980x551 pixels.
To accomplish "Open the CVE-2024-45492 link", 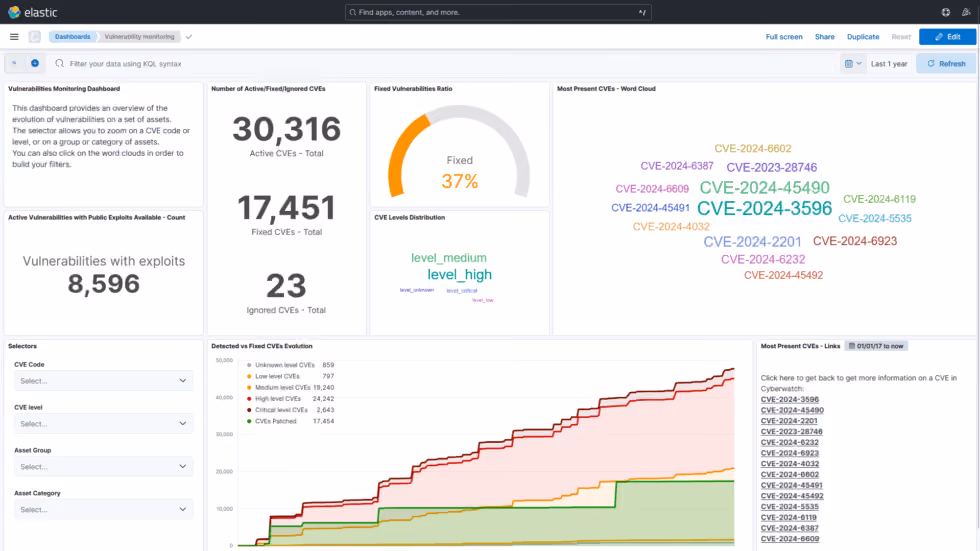I will pos(792,495).
